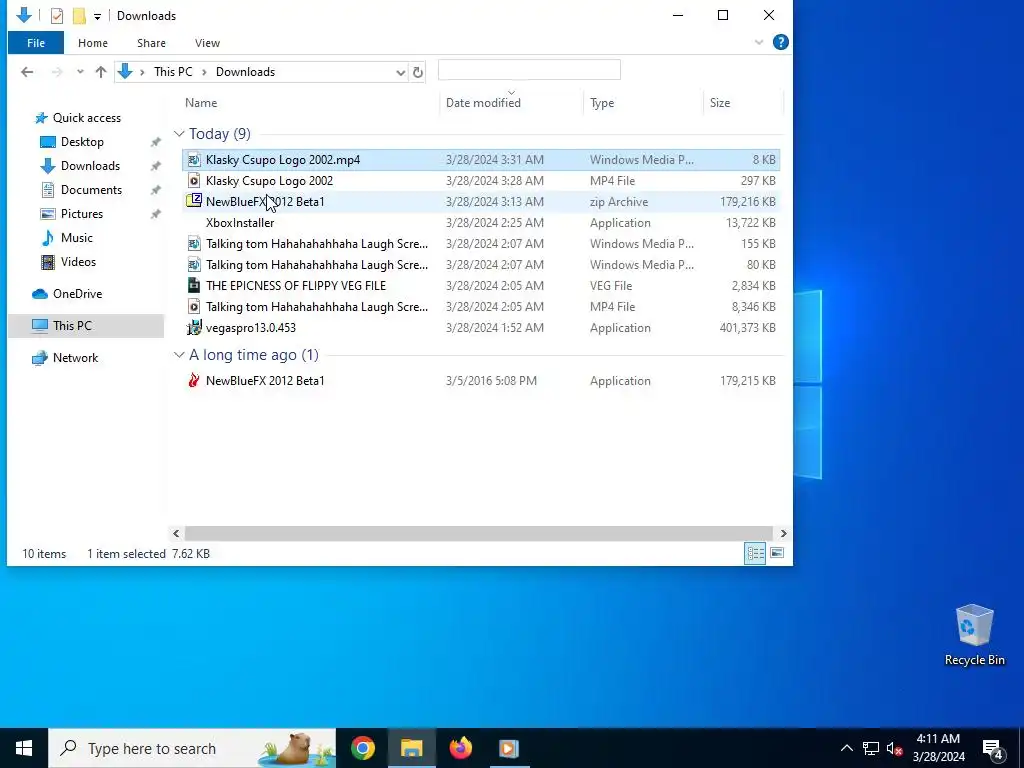The height and width of the screenshot is (768, 1024).
Task: Sort by the Size column header
Action: (720, 103)
